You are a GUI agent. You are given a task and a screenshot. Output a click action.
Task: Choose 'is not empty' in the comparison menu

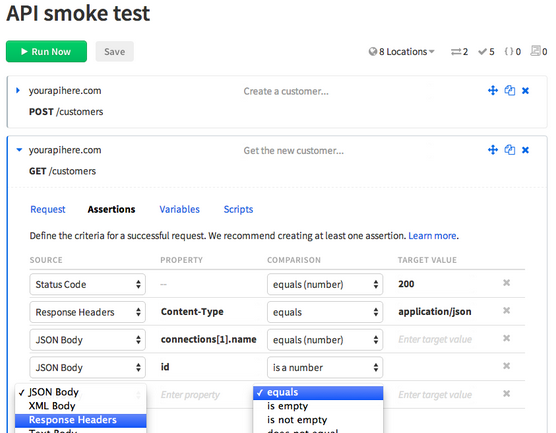[318, 420]
